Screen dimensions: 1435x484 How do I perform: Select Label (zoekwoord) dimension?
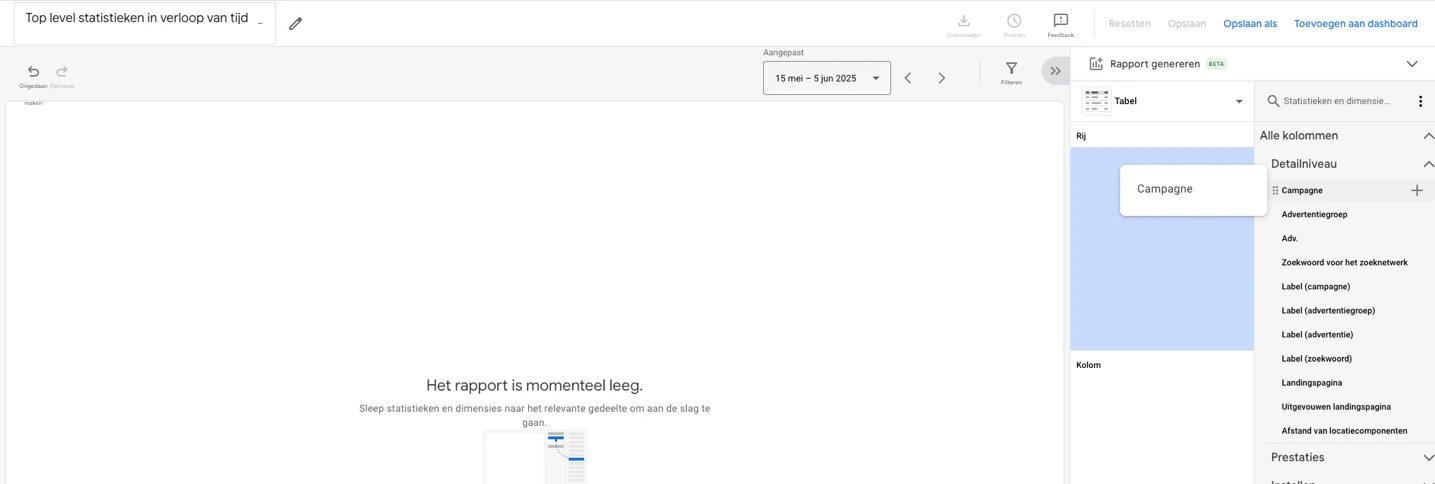[1316, 358]
